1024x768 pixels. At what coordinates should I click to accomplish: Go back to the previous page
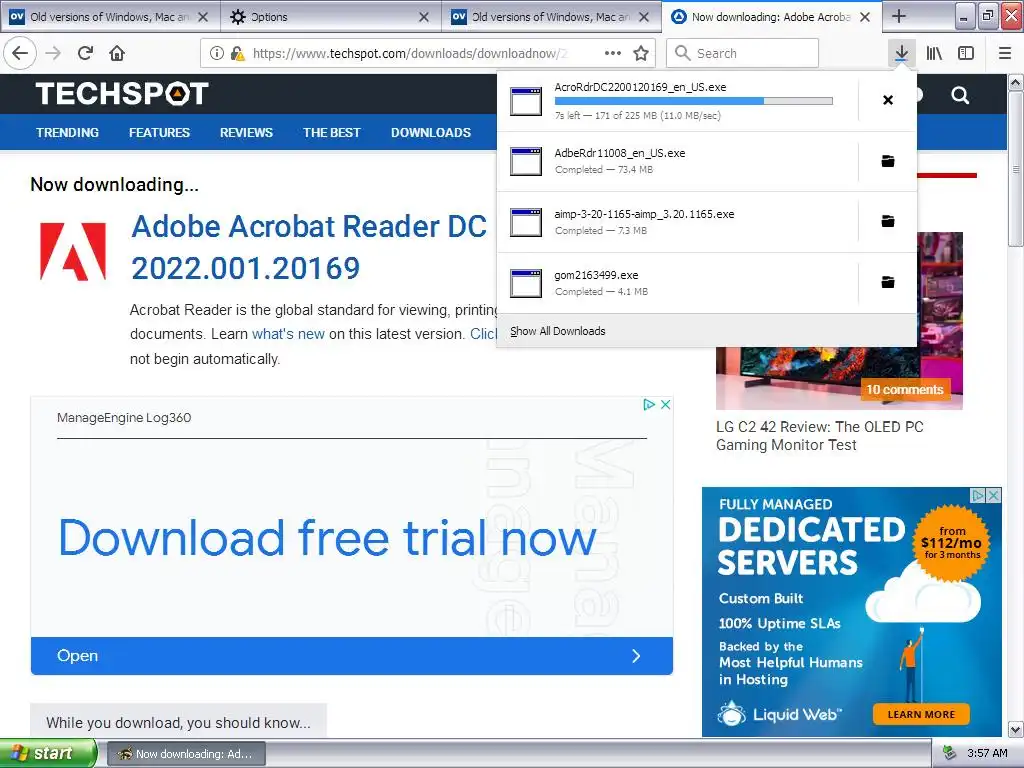[x=20, y=53]
